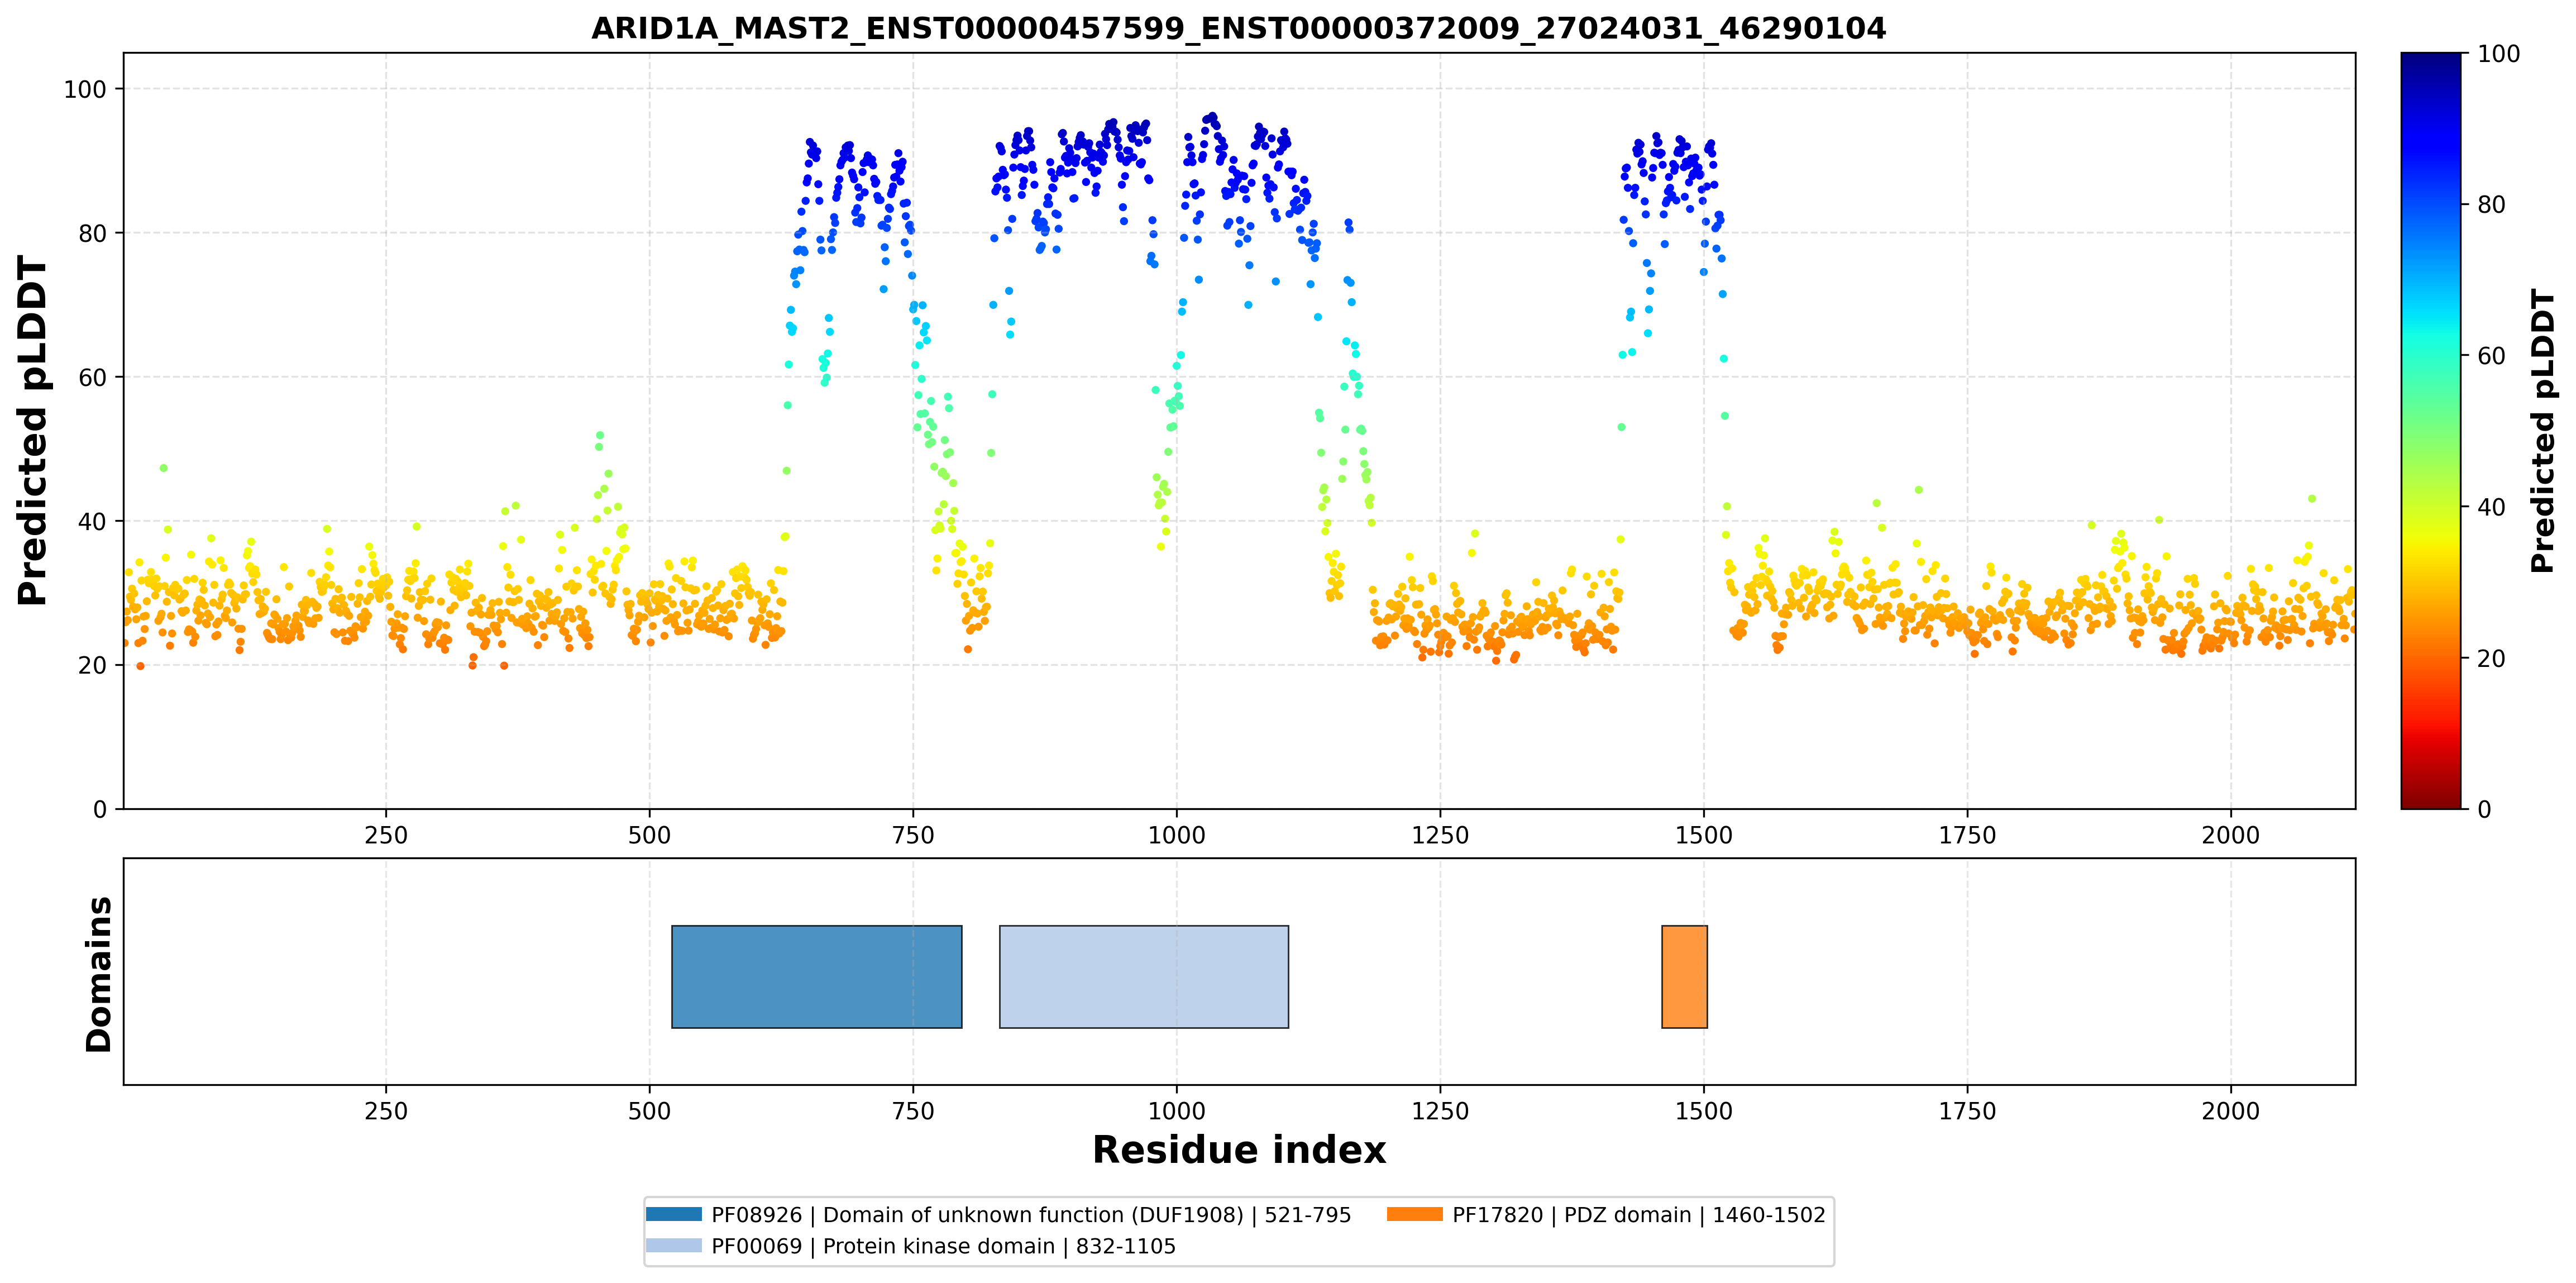This screenshot has width=2576, height=1283.
Task: Click the colorbar tick label 0
Action: [x=2483, y=809]
